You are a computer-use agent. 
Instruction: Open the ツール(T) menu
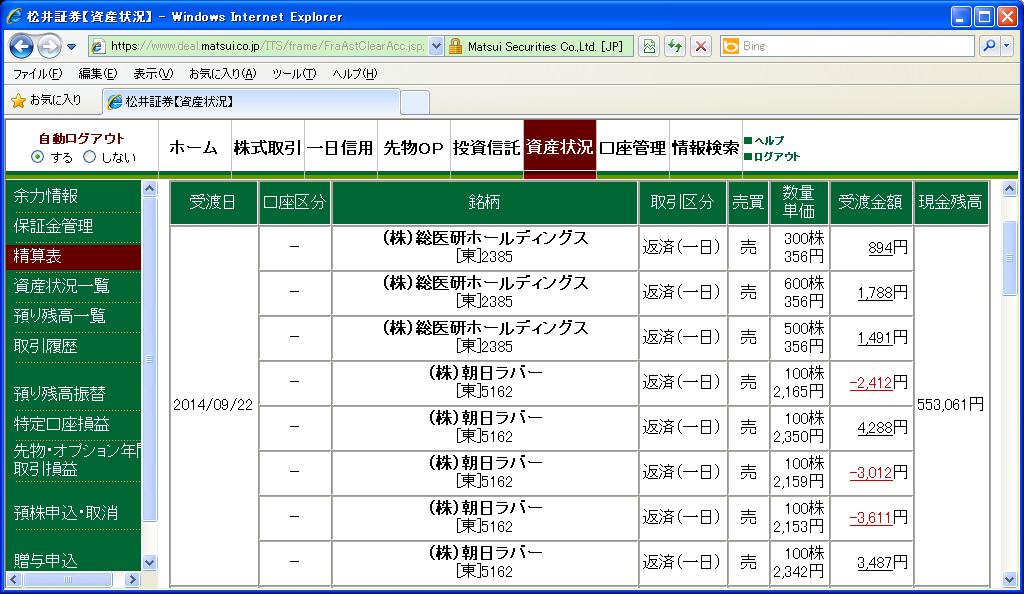[x=294, y=74]
